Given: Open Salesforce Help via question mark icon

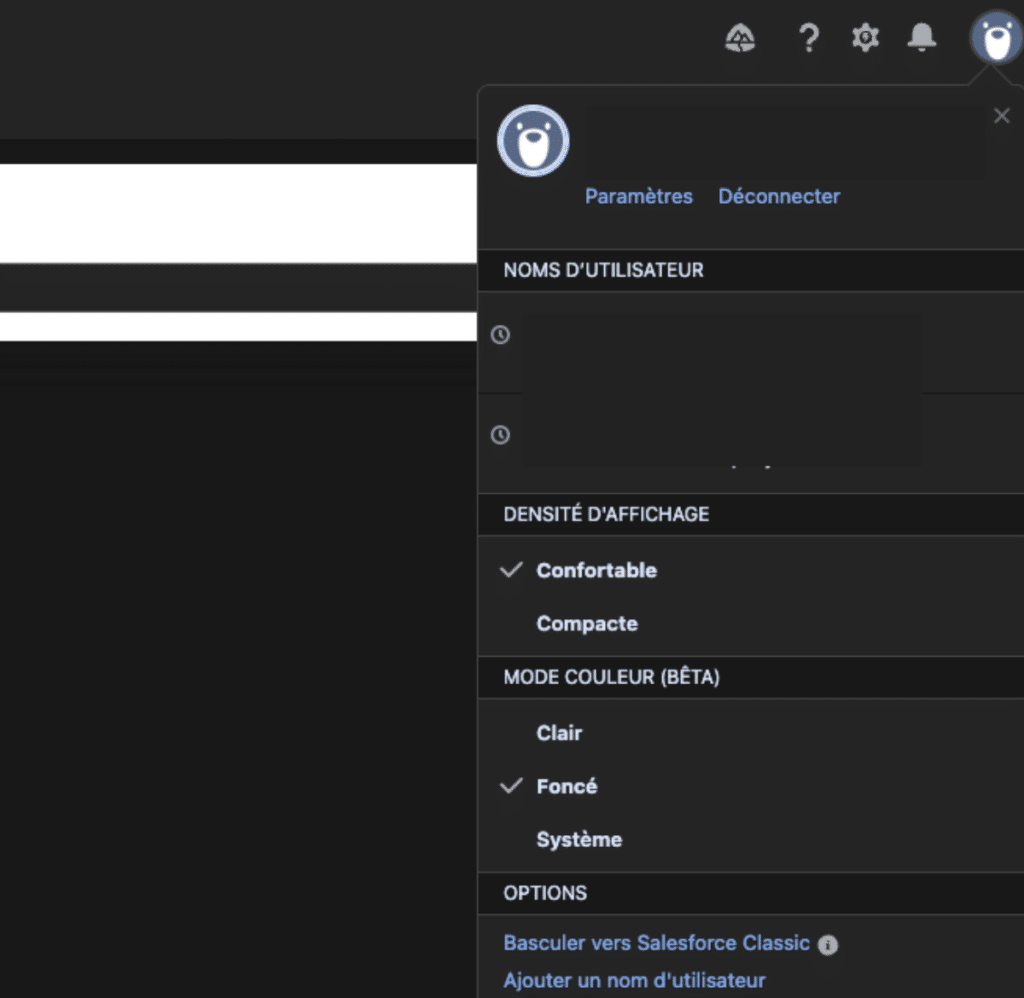Looking at the screenshot, I should coord(808,38).
